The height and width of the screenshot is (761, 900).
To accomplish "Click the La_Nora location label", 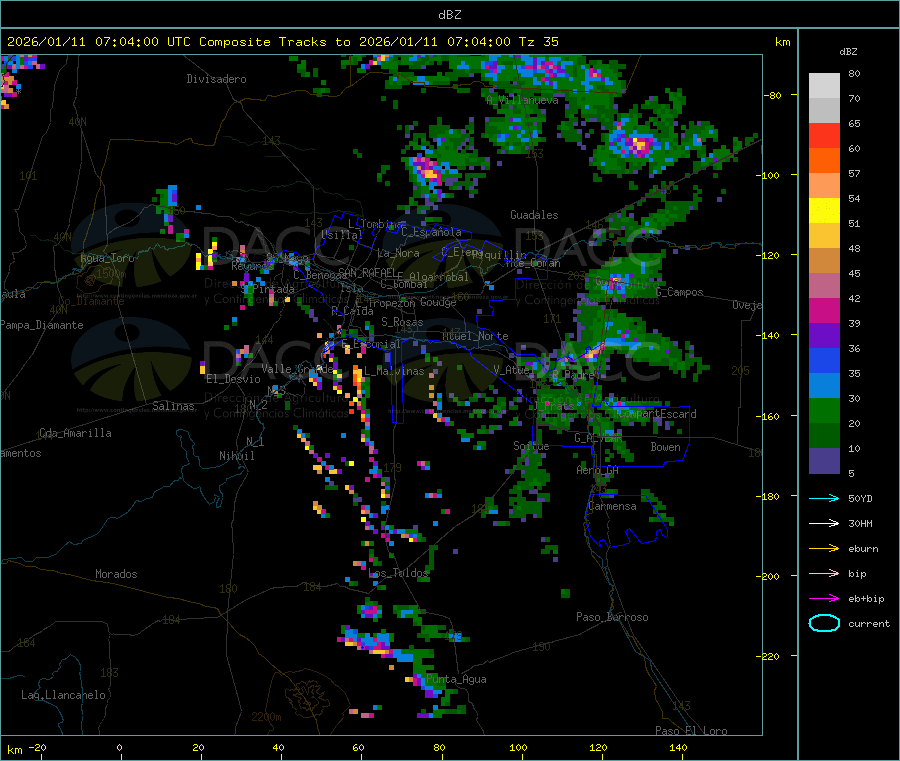I will pyautogui.click(x=398, y=253).
